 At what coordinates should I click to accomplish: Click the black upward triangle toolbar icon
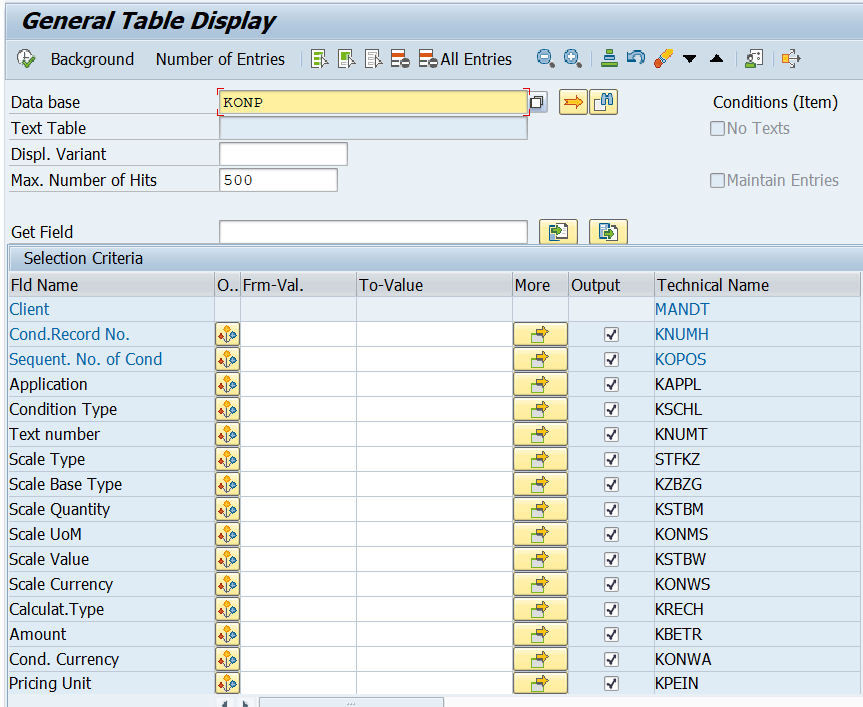point(717,58)
